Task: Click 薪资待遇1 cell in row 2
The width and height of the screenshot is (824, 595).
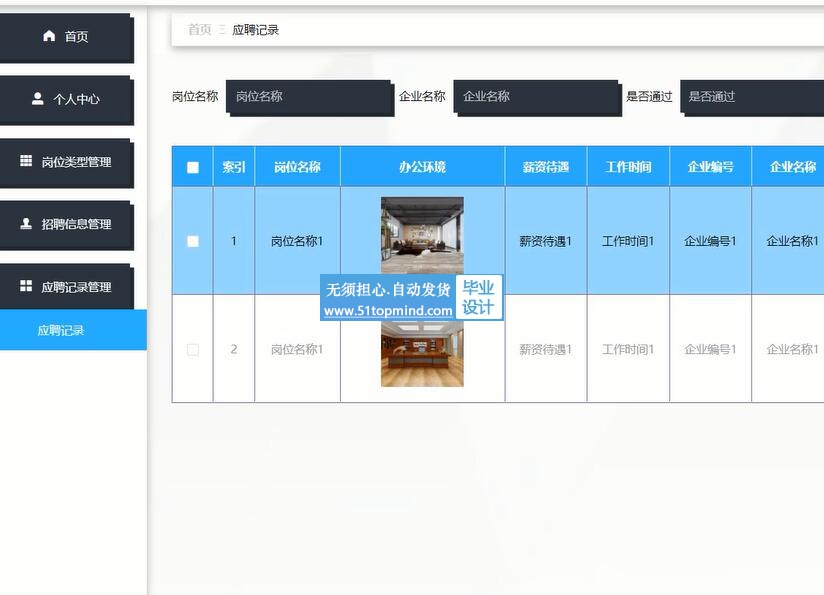Action: (545, 350)
